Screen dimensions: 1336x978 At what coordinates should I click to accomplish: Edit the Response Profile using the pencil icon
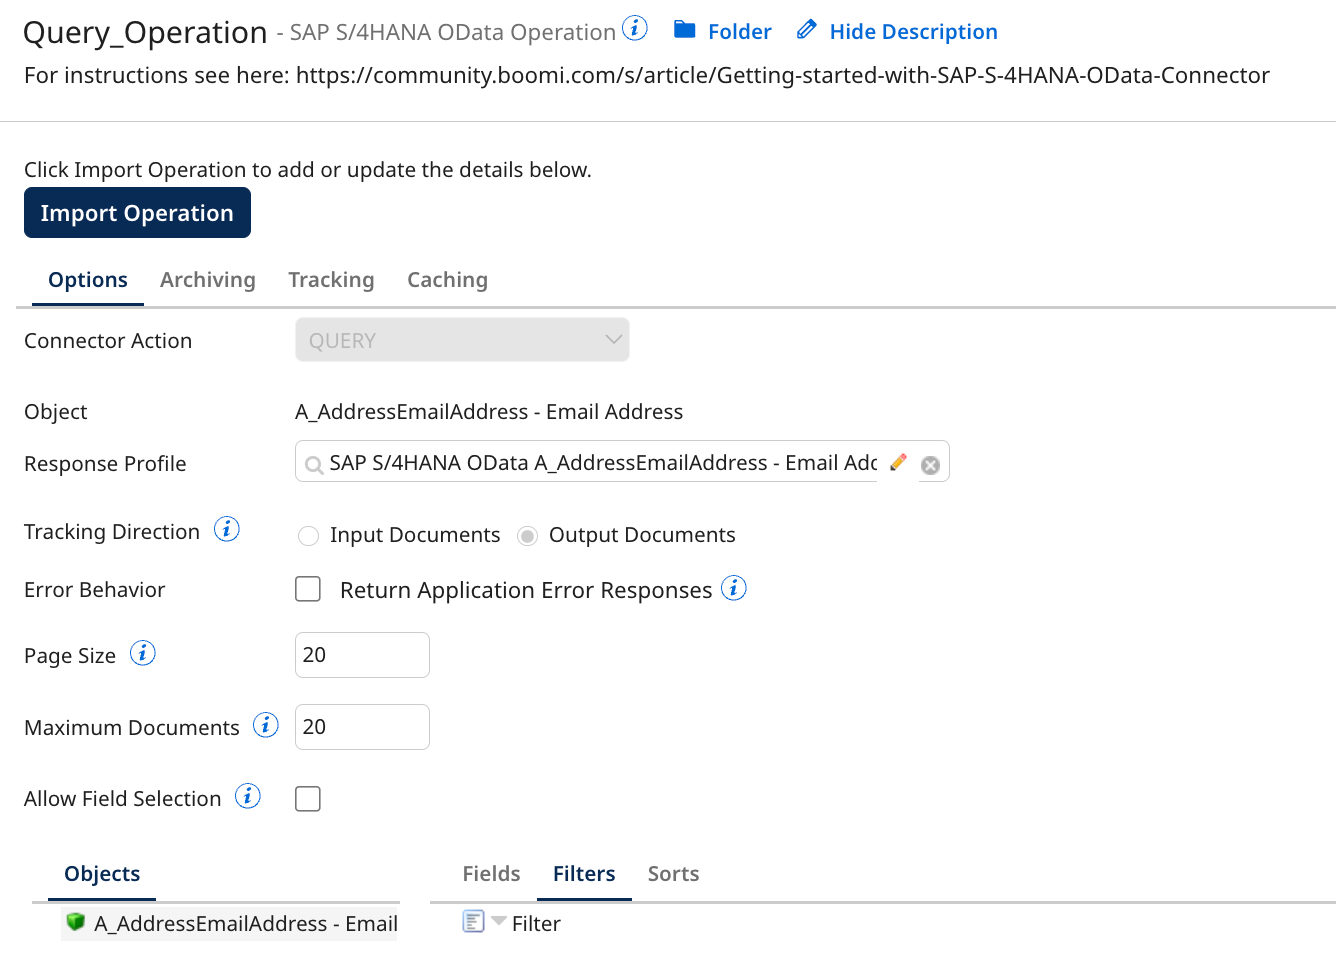coord(898,462)
